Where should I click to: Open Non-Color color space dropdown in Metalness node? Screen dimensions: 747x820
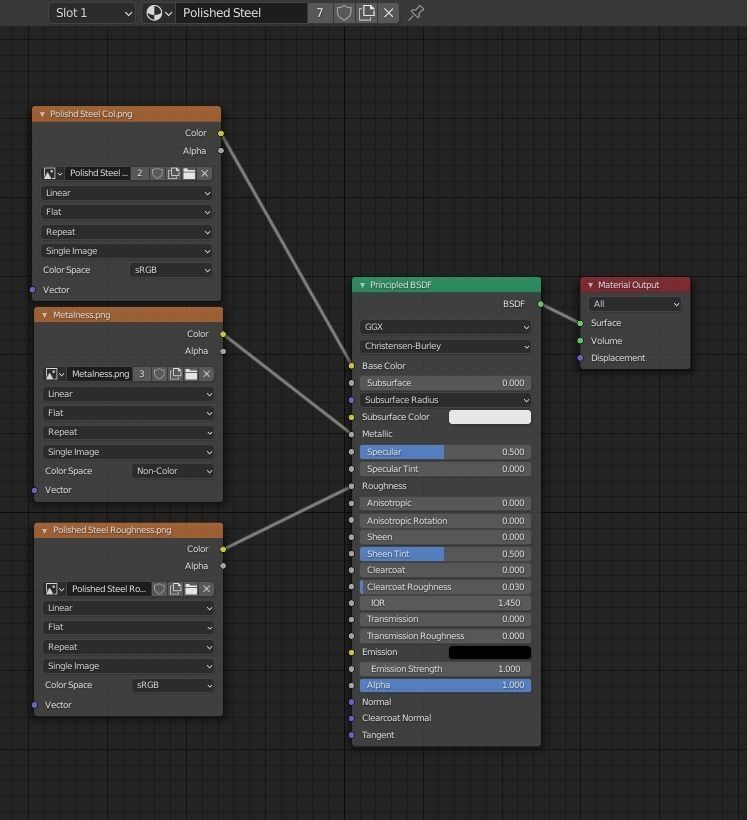click(173, 471)
